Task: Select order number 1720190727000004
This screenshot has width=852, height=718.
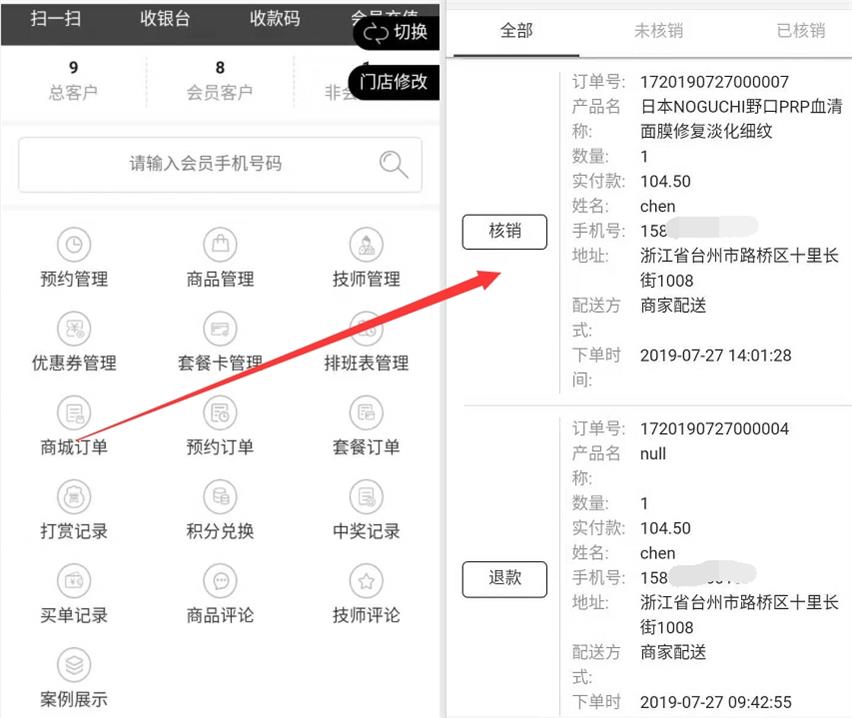Action: [x=715, y=429]
